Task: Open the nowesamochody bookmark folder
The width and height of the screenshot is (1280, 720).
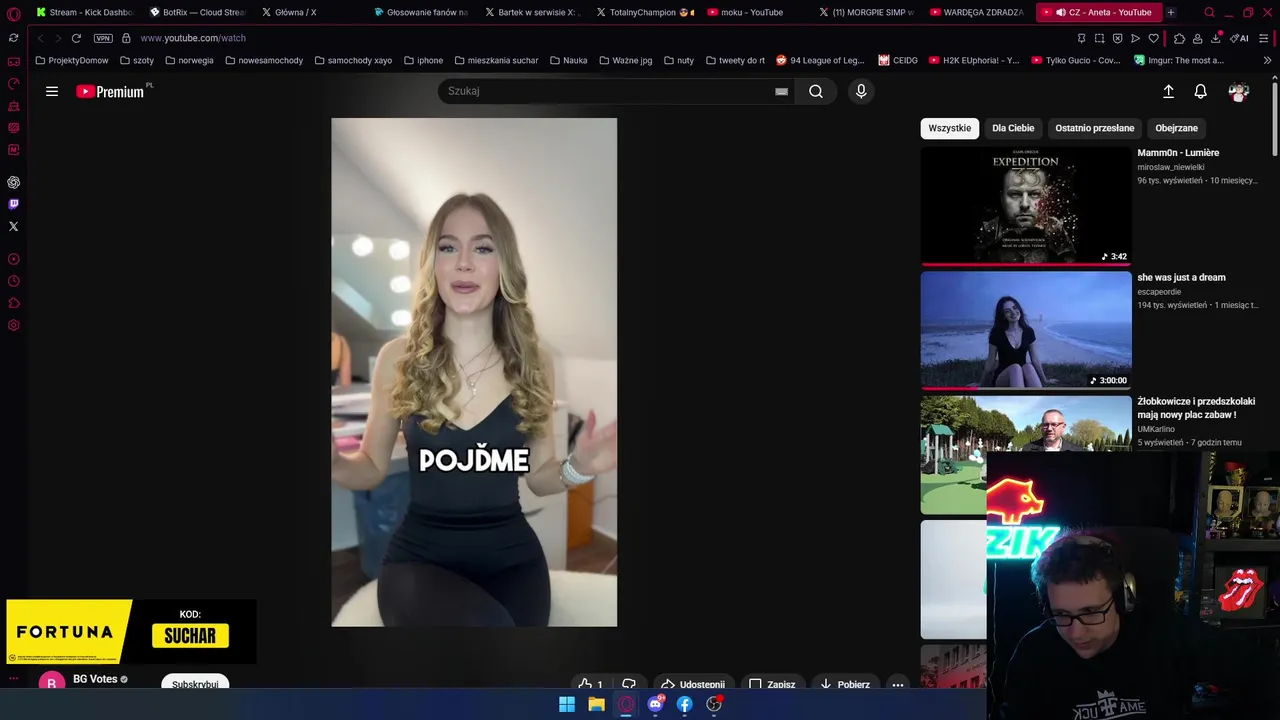Action: 264,60
